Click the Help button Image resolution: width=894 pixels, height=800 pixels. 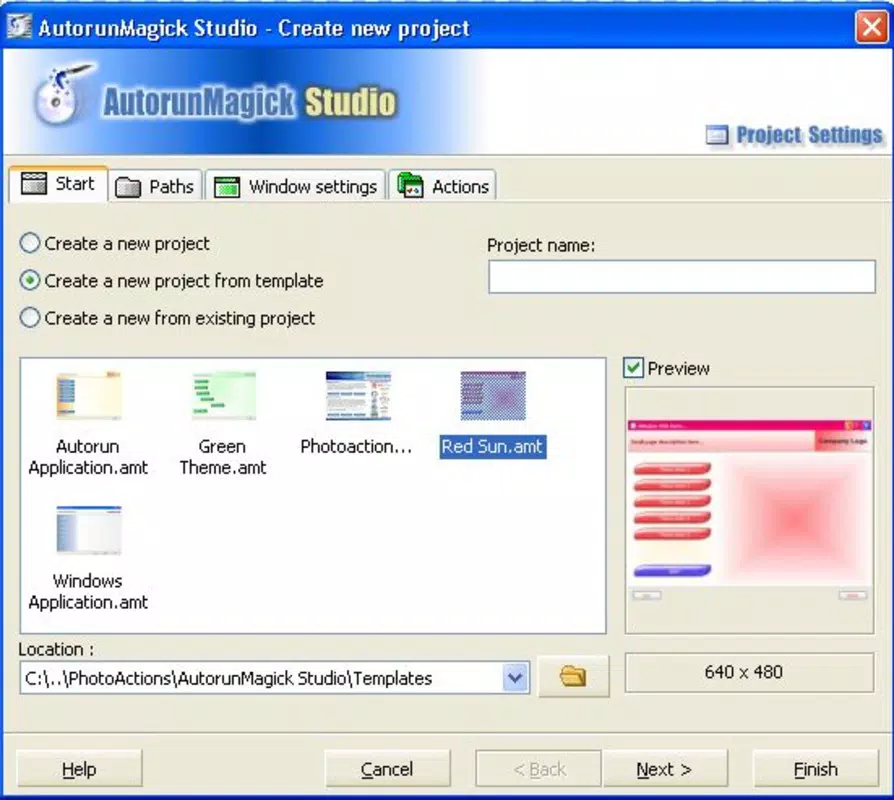[79, 769]
